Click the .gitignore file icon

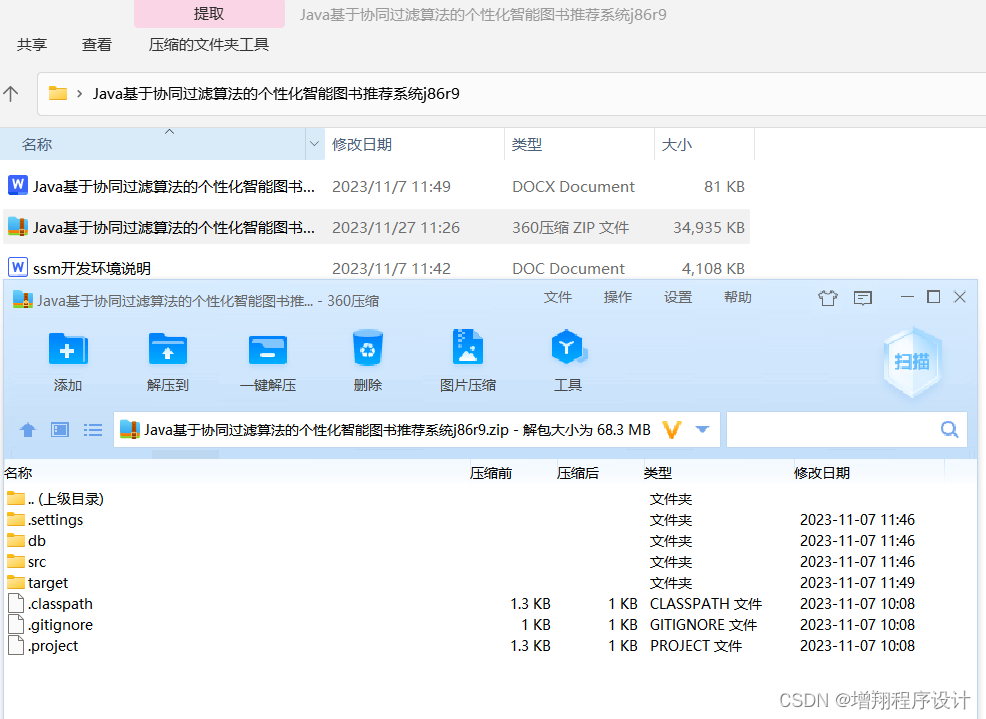point(16,625)
